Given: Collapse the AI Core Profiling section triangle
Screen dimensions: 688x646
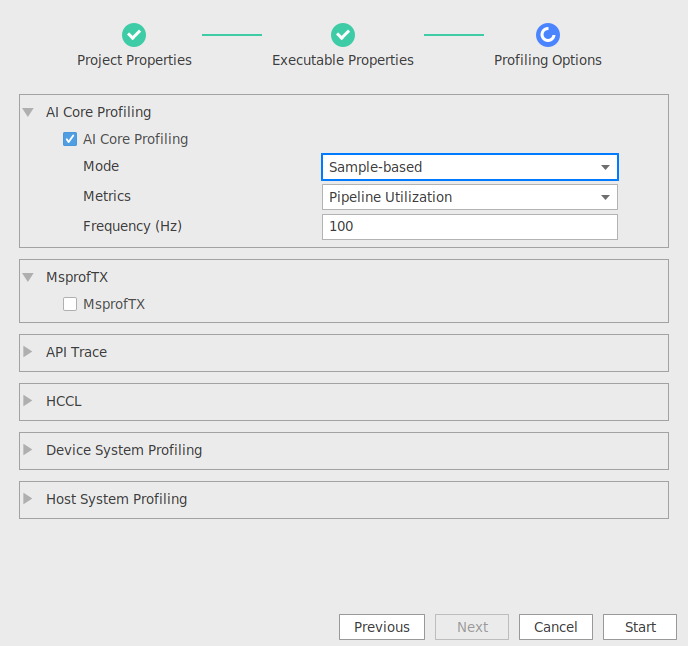Looking at the screenshot, I should coord(28,112).
